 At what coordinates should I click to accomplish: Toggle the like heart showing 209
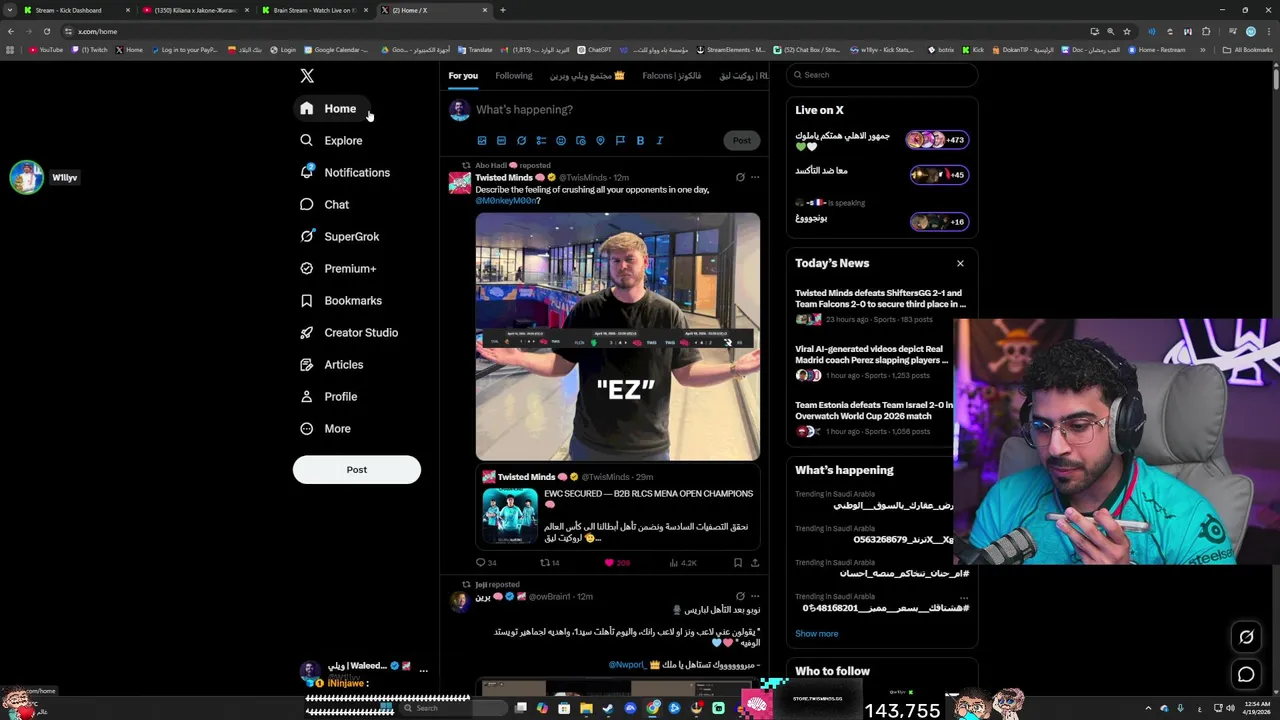(x=617, y=563)
